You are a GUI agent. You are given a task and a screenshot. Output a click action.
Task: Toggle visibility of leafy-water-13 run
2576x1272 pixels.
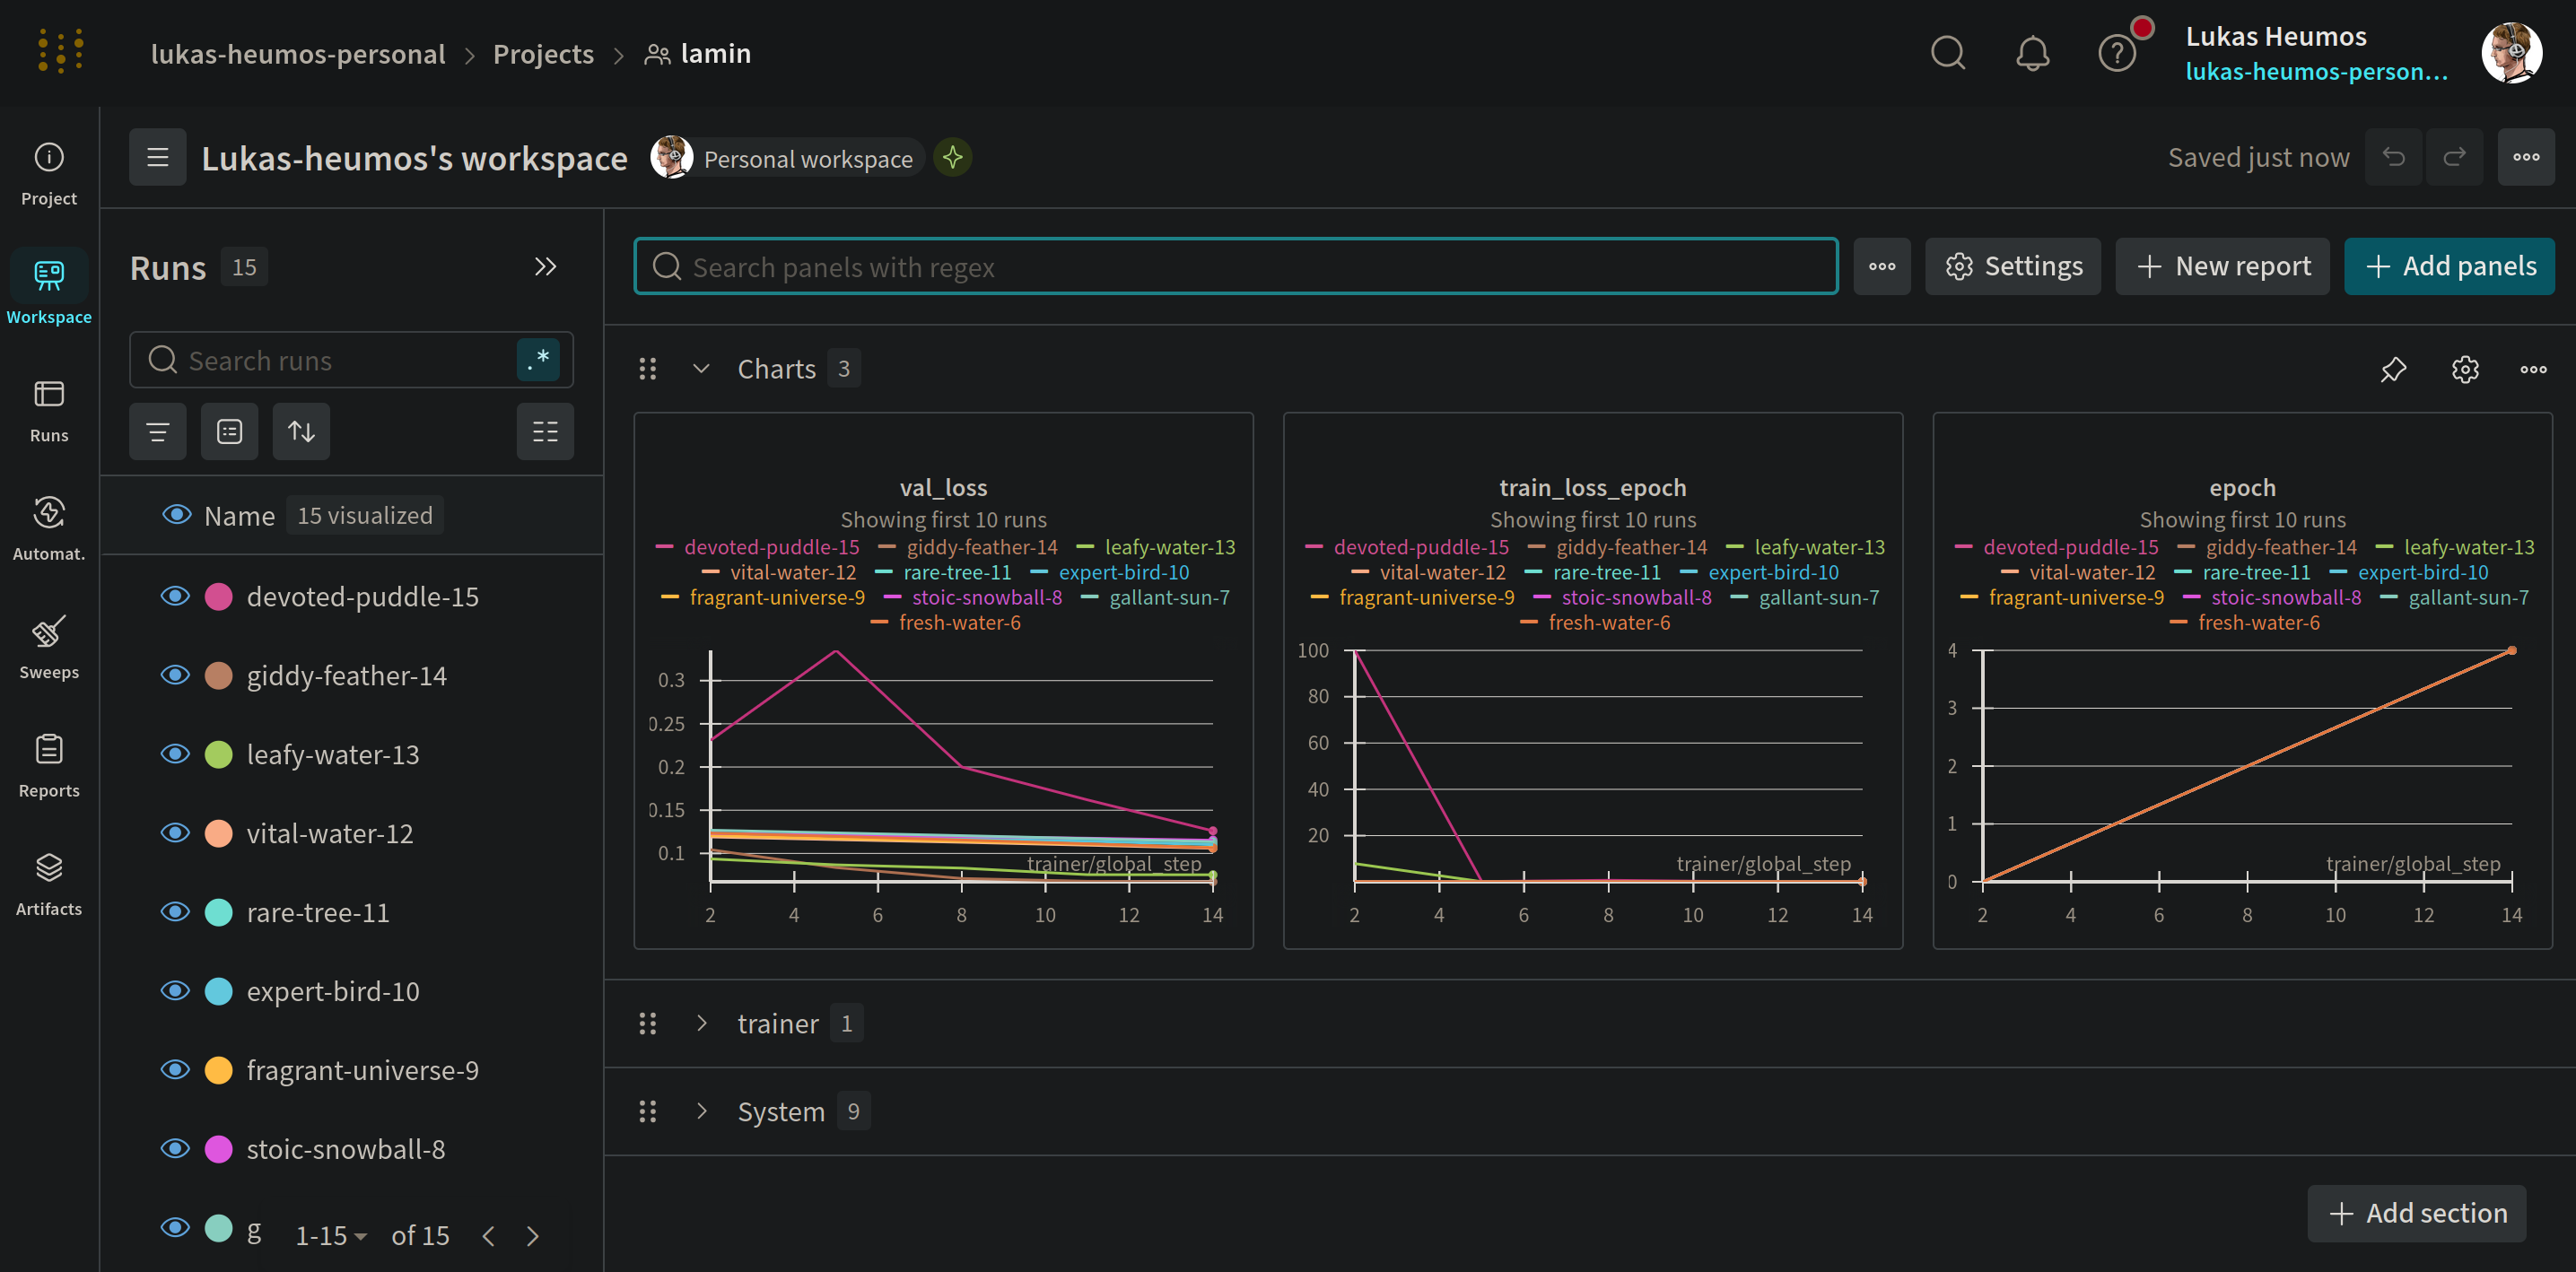(175, 754)
